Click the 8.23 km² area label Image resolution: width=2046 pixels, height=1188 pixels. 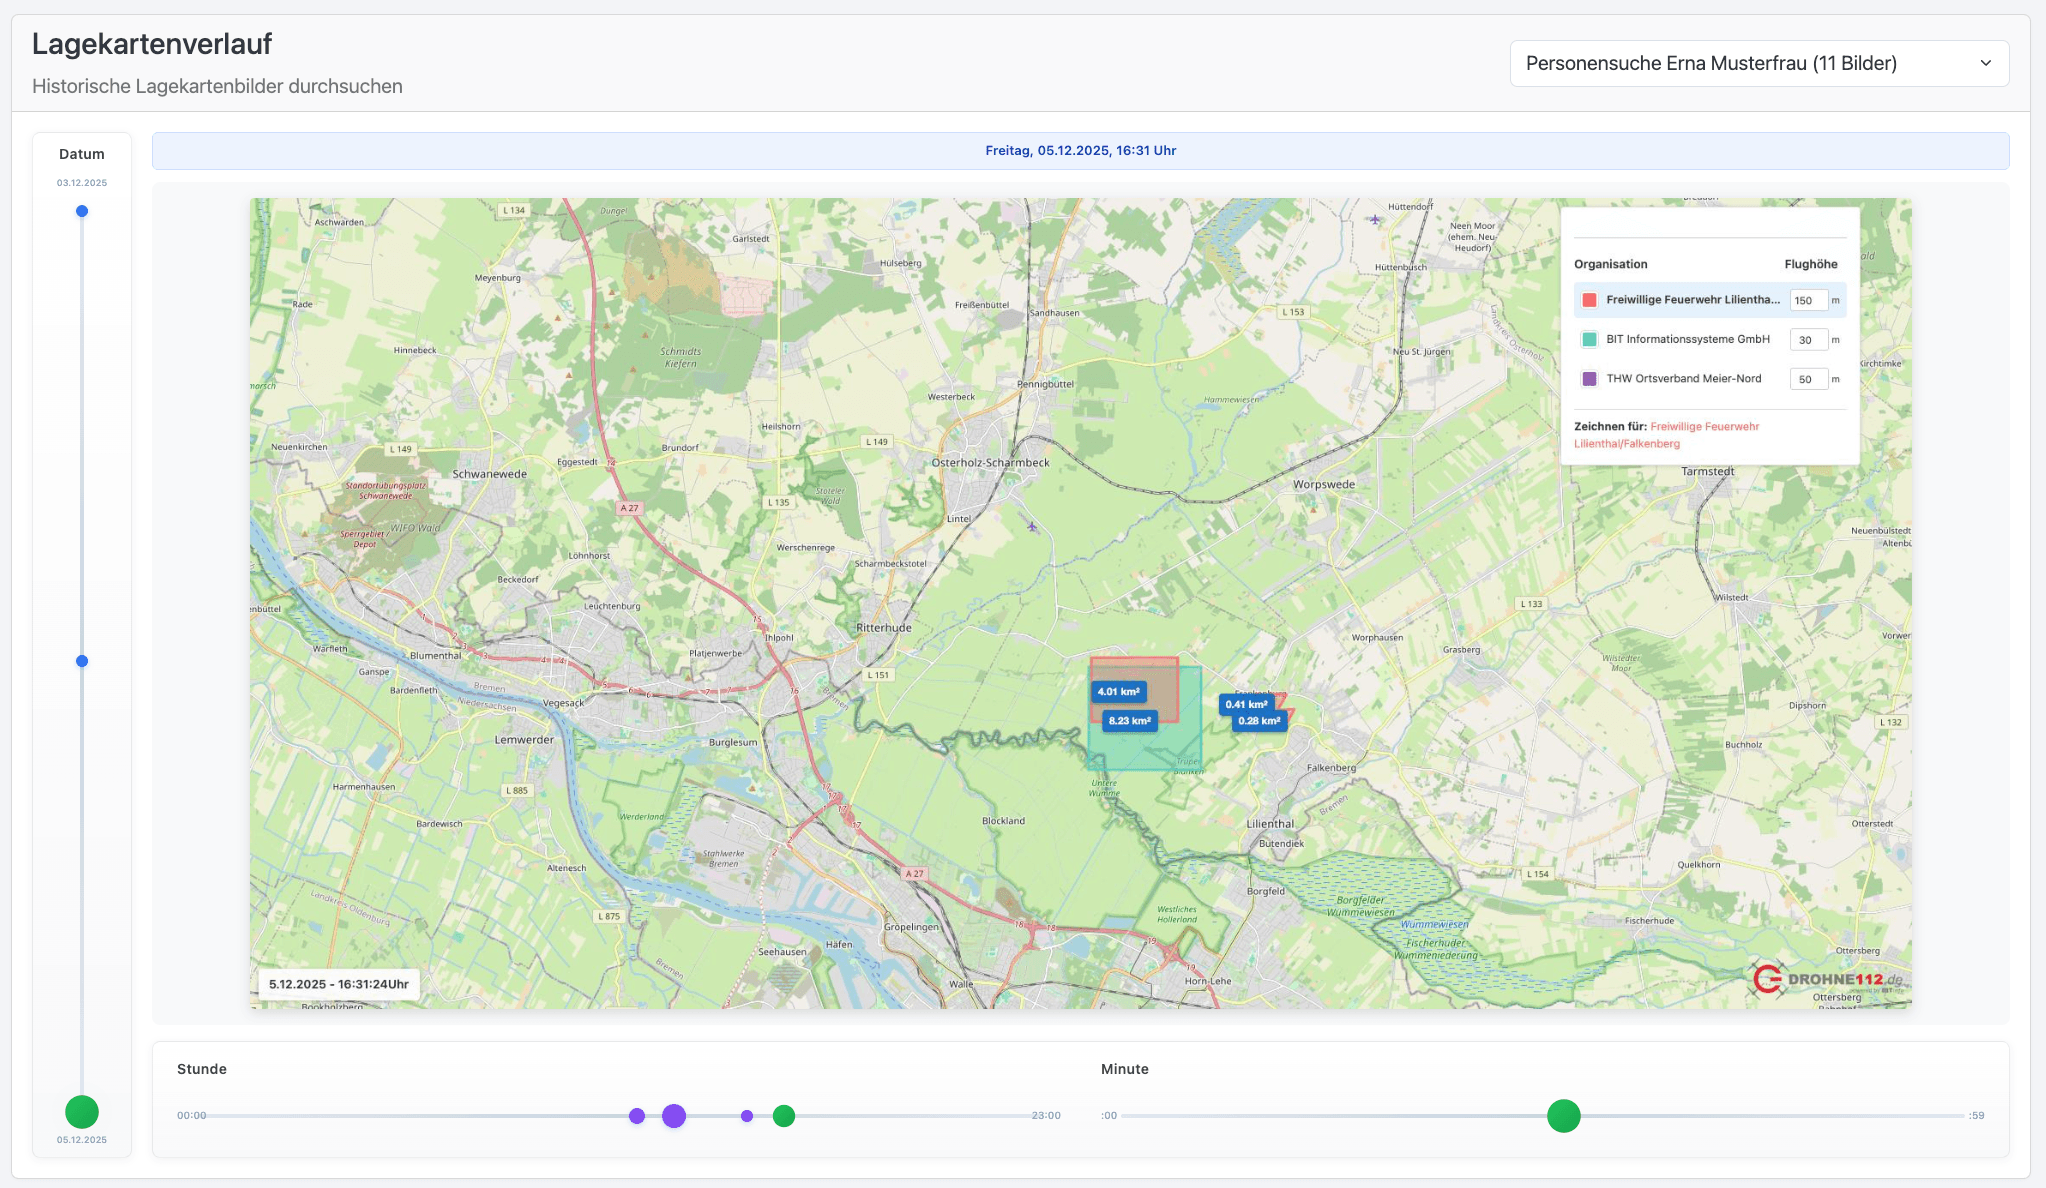click(x=1130, y=721)
